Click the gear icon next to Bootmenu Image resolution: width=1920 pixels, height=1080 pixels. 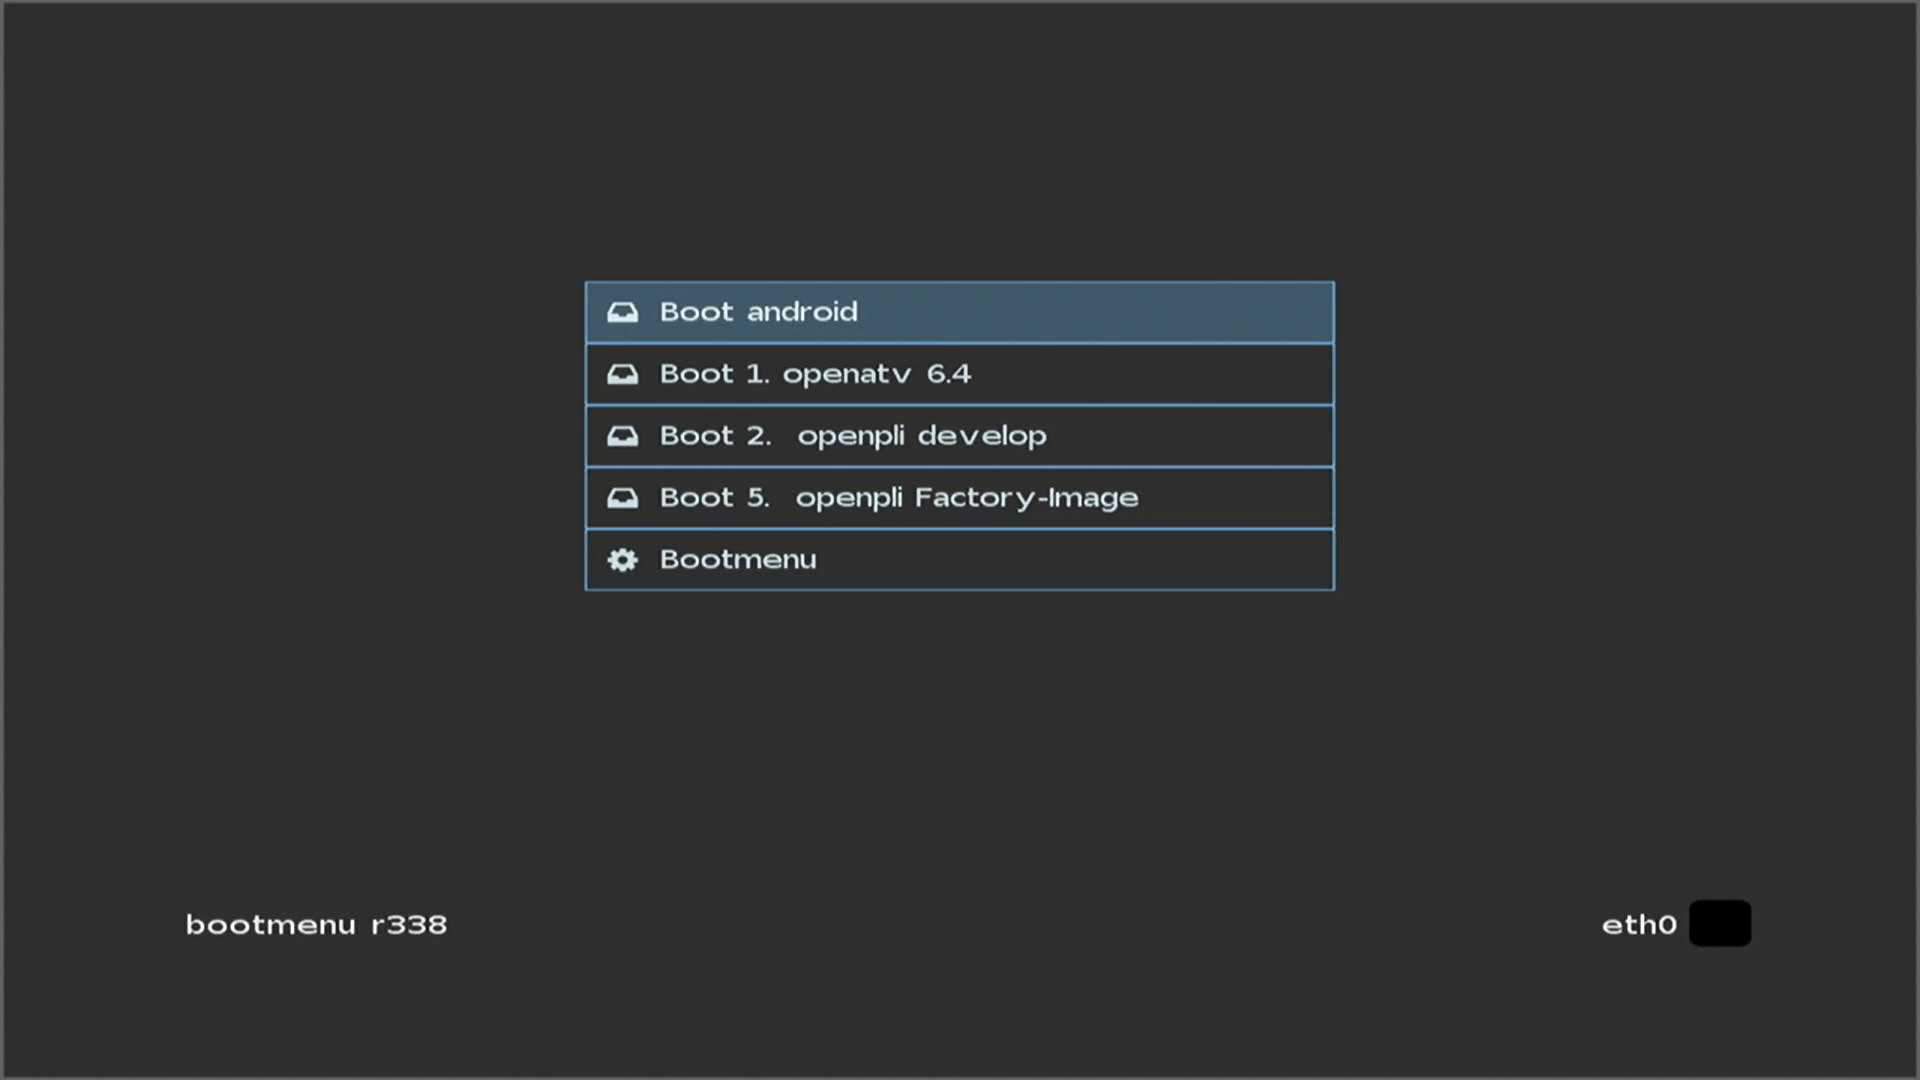622,560
